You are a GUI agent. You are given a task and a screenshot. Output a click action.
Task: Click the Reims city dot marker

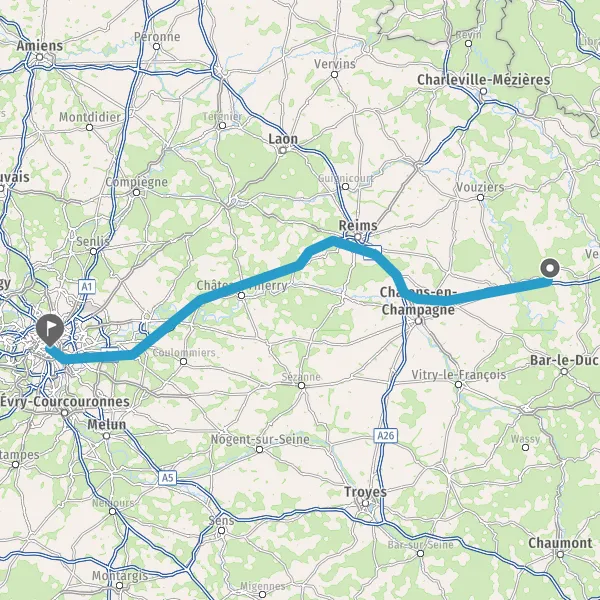click(x=357, y=237)
